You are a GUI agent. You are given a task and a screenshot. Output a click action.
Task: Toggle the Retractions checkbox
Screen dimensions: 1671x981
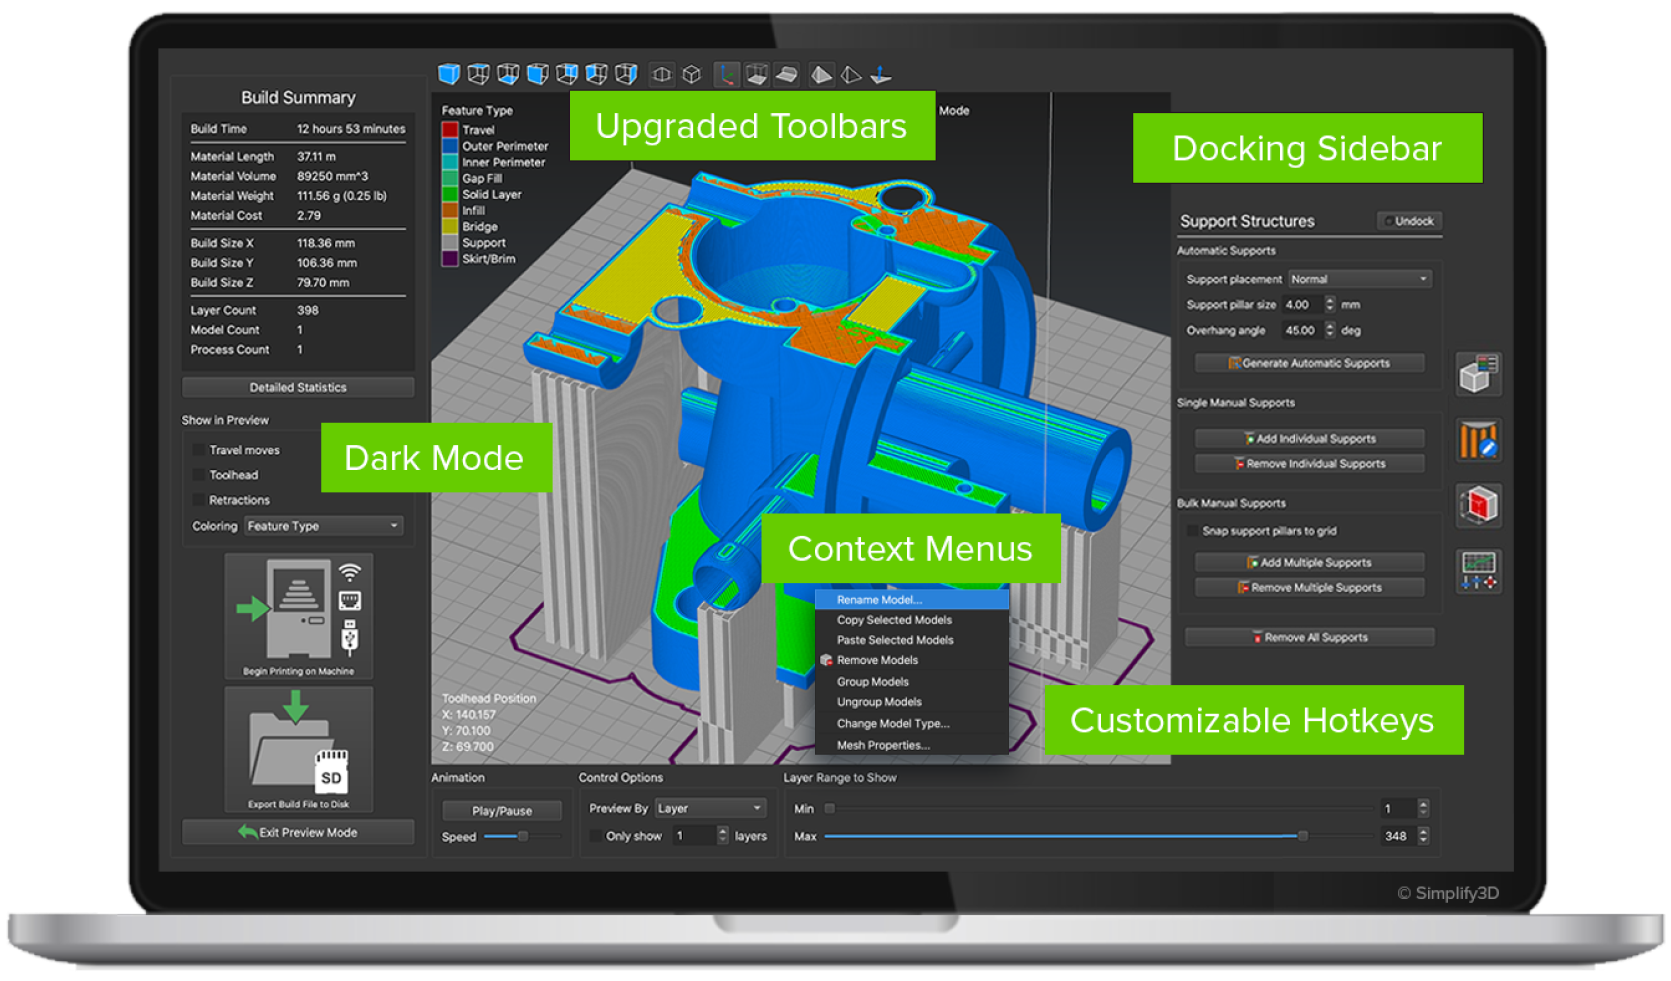tap(199, 500)
